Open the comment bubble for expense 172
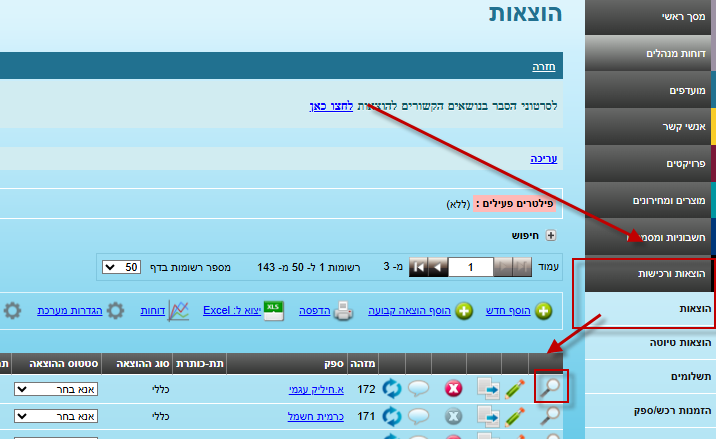 click(x=420, y=387)
